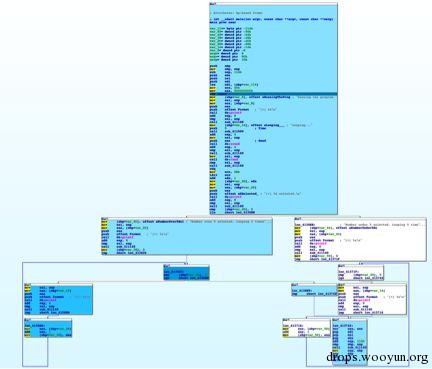This screenshot has width=432, height=369.
Task: Click title icons of the "Number over 5" node
Action: click(105, 219)
